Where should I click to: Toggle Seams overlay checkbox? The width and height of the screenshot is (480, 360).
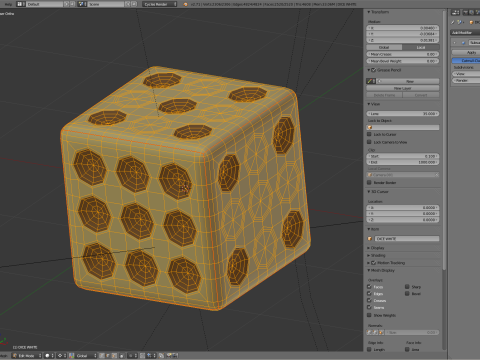[x=369, y=307]
